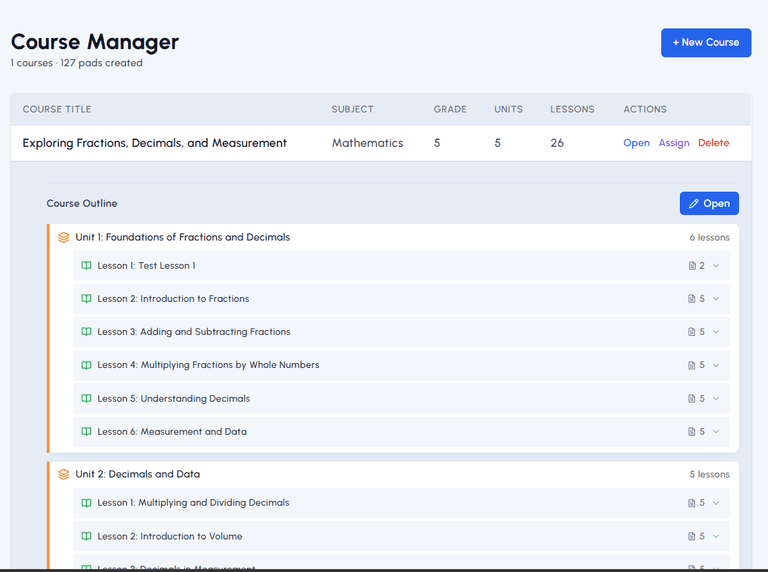This screenshot has height=572, width=768.
Task: Click book icon for Introduction to Fractions
Action: point(86,299)
